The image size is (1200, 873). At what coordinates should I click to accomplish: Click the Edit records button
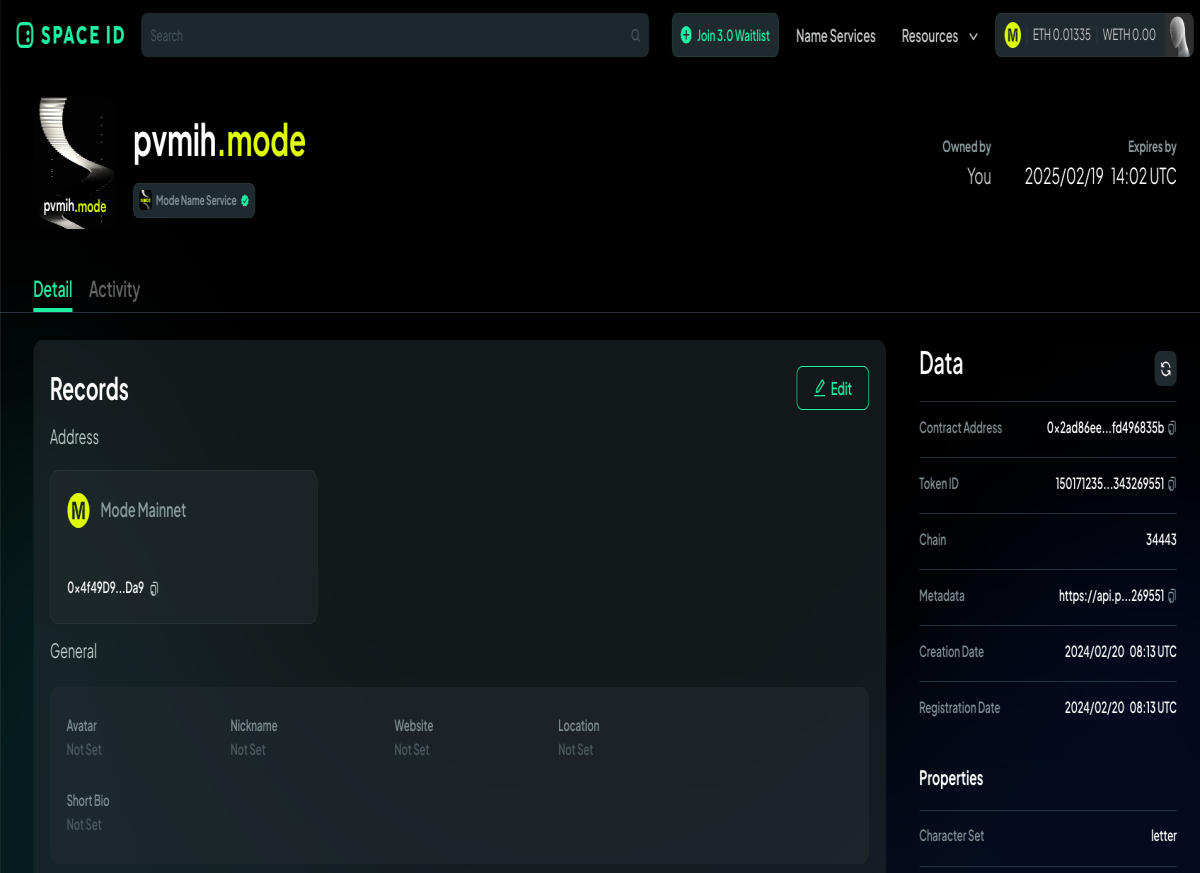(x=832, y=388)
